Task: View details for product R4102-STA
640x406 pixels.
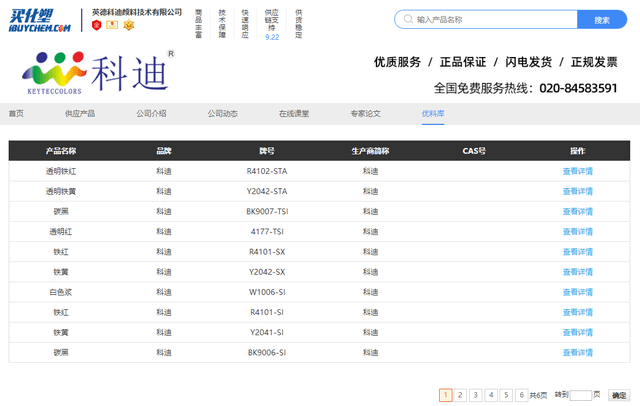Action: [577, 171]
